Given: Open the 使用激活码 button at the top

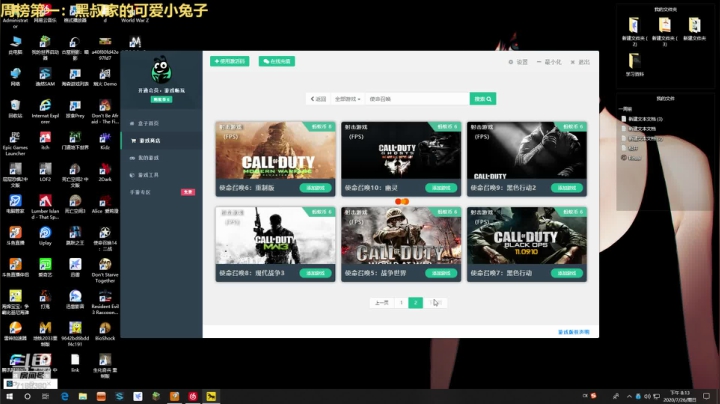Looking at the screenshot, I should click(x=230, y=61).
